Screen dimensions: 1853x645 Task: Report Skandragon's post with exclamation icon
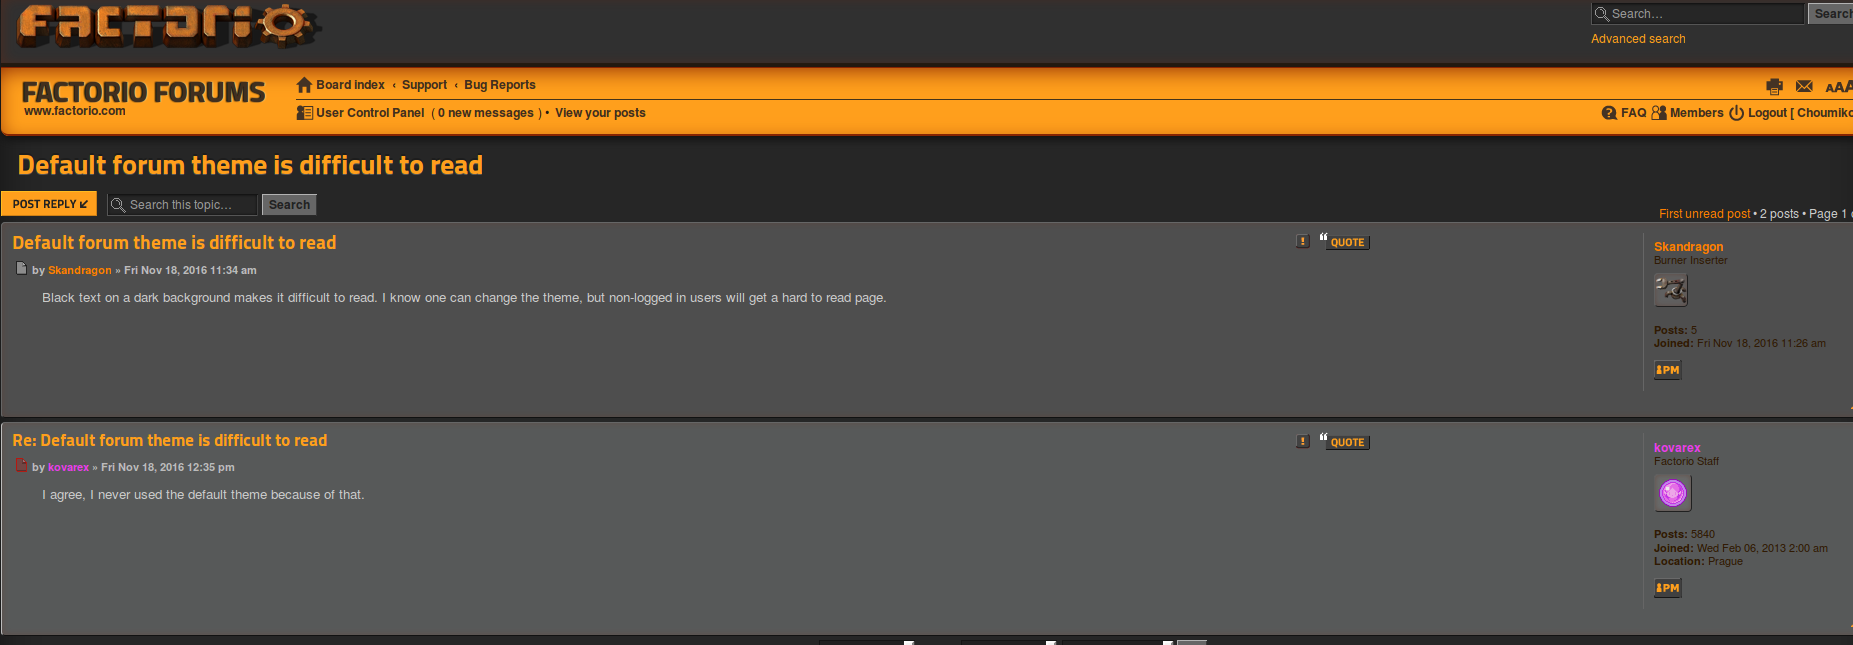point(1302,241)
